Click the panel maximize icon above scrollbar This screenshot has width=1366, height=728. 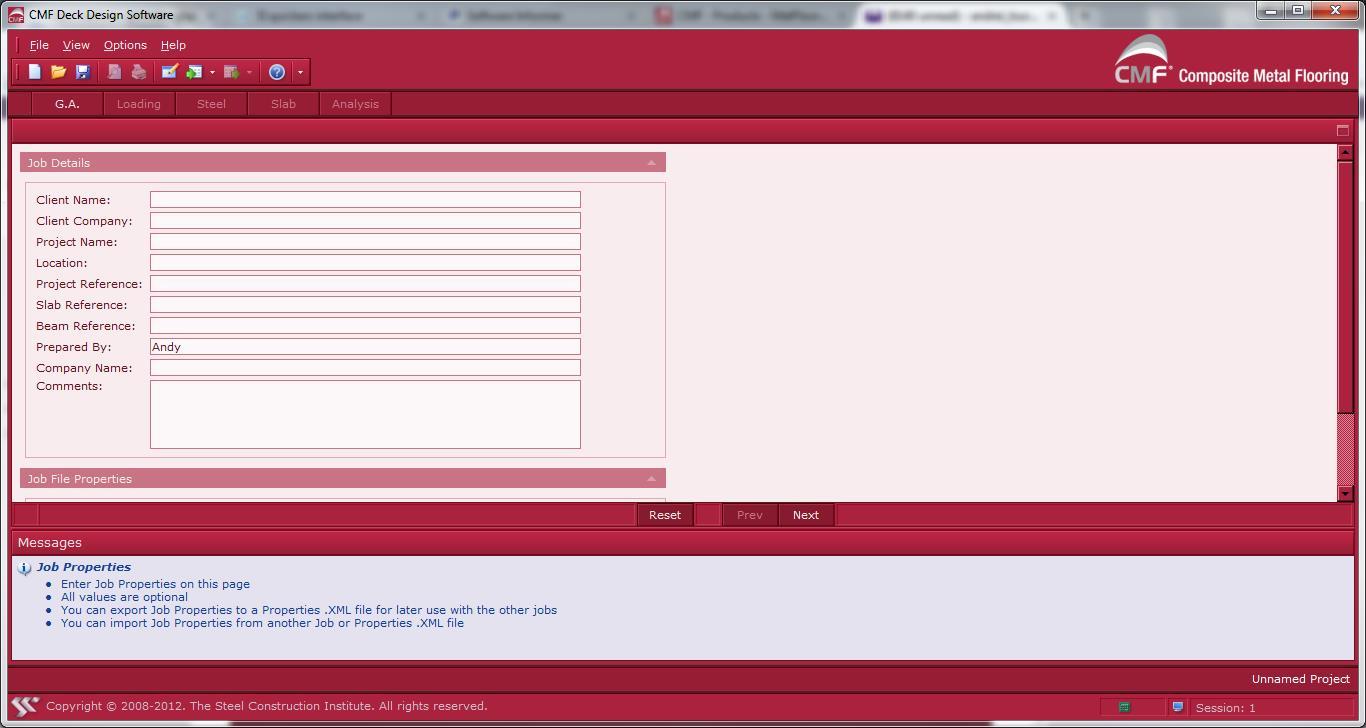point(1343,130)
